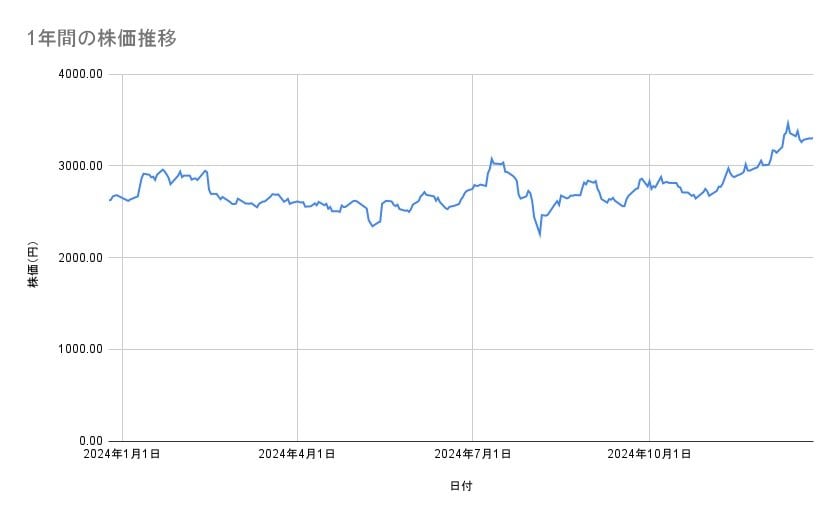Image resolution: width=839 pixels, height=519 pixels.
Task: Select the last data point of the line
Action: pos(812,138)
